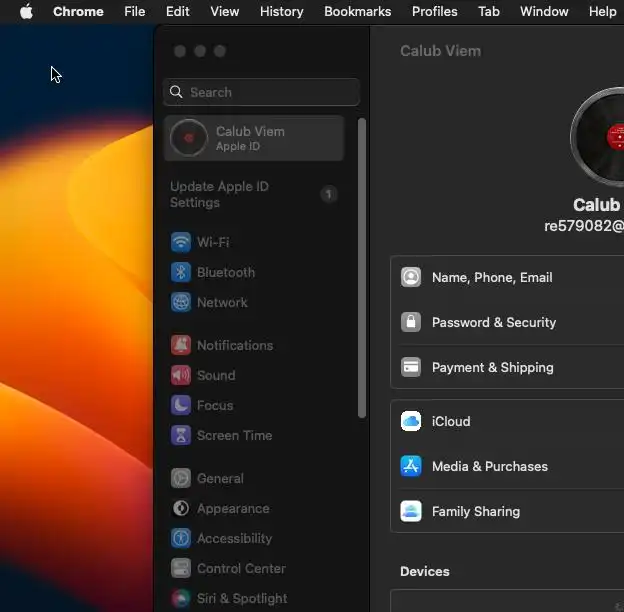Click the Bluetooth icon in sidebar

181,272
